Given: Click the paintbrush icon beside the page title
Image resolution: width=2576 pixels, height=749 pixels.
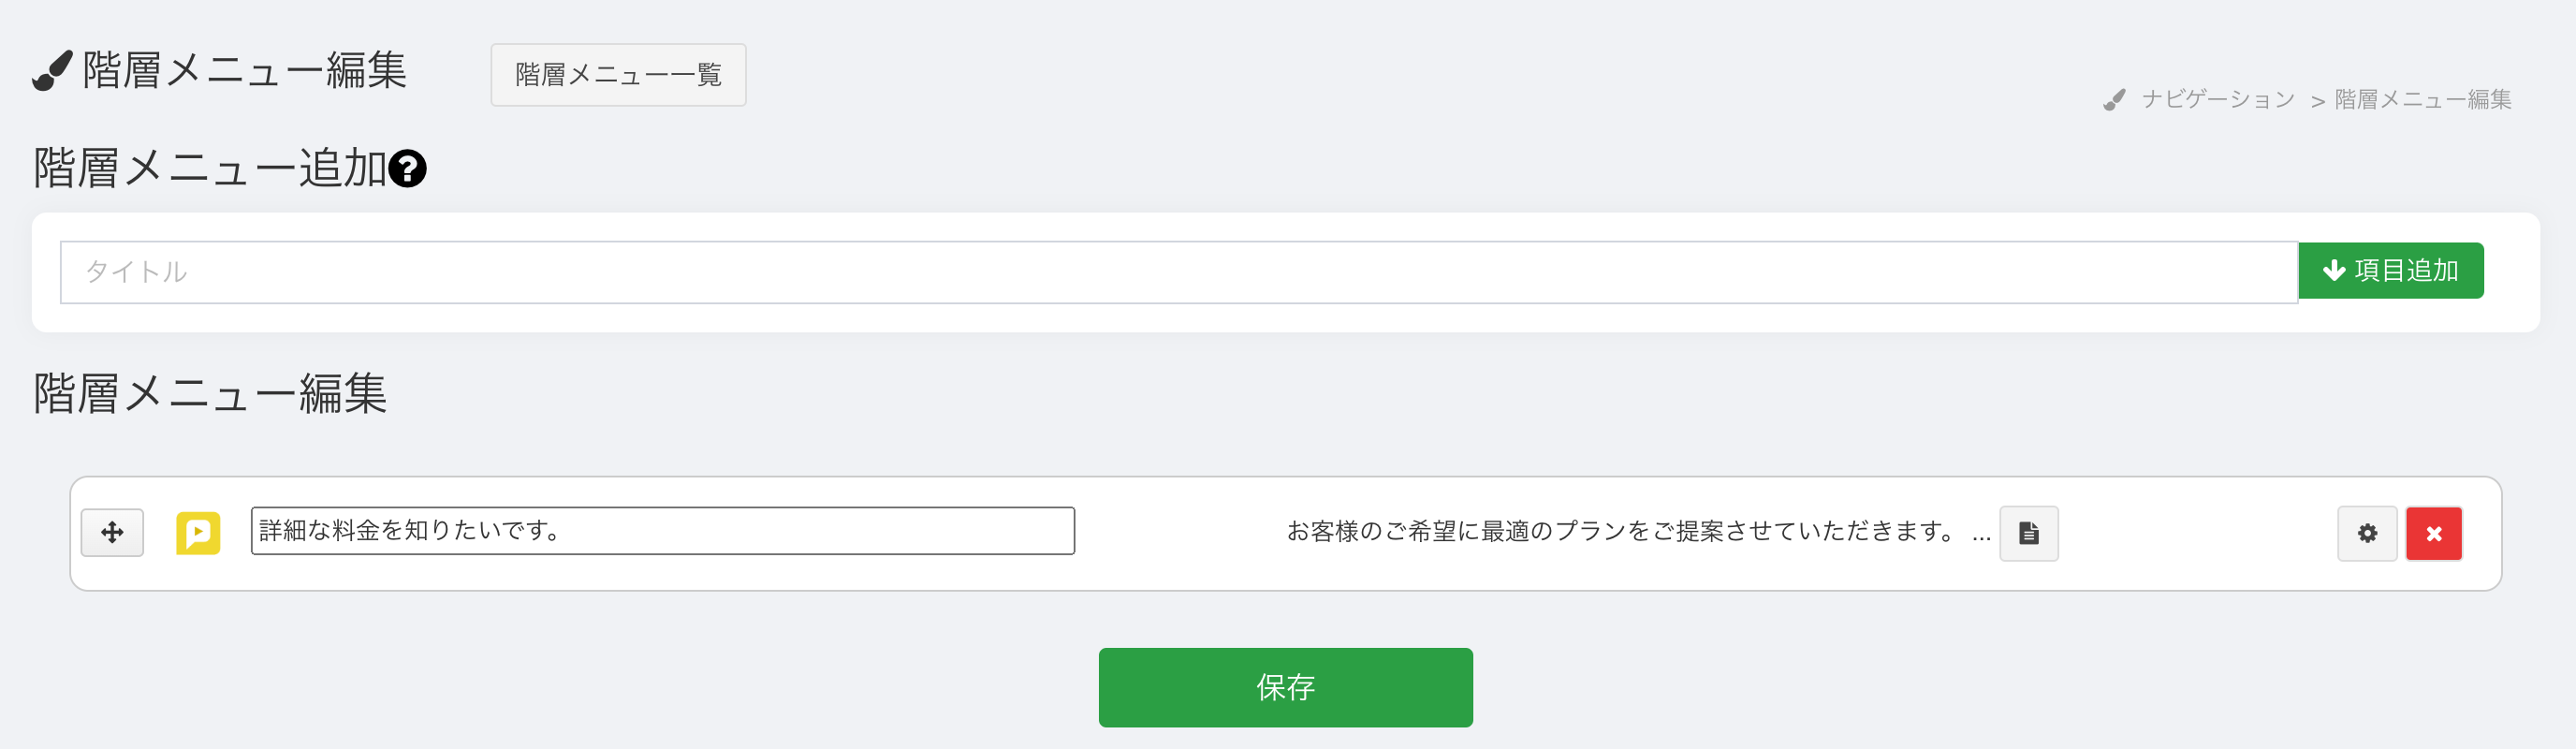Looking at the screenshot, I should 52,71.
